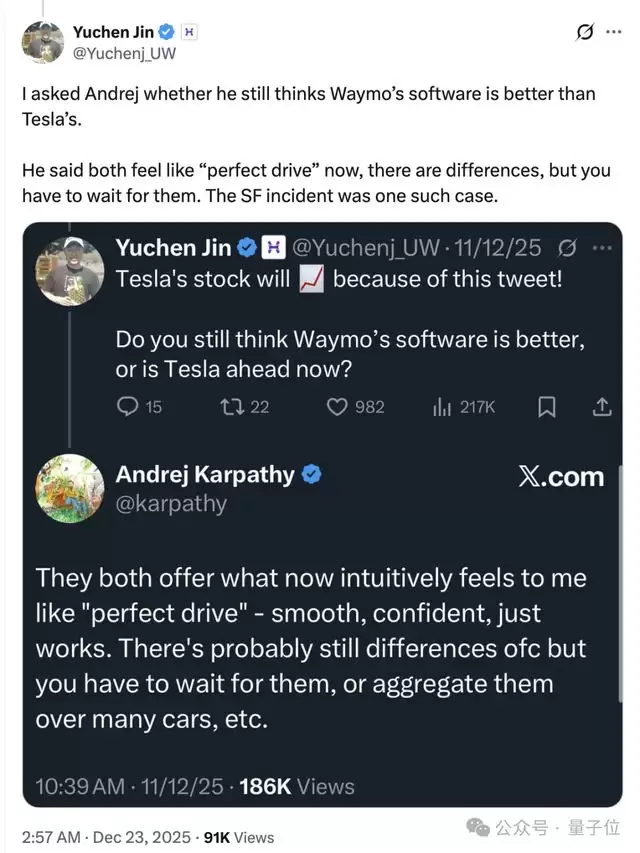
Task: Click the affiliation badge next to Yuchen Jin
Action: [x=189, y=33]
